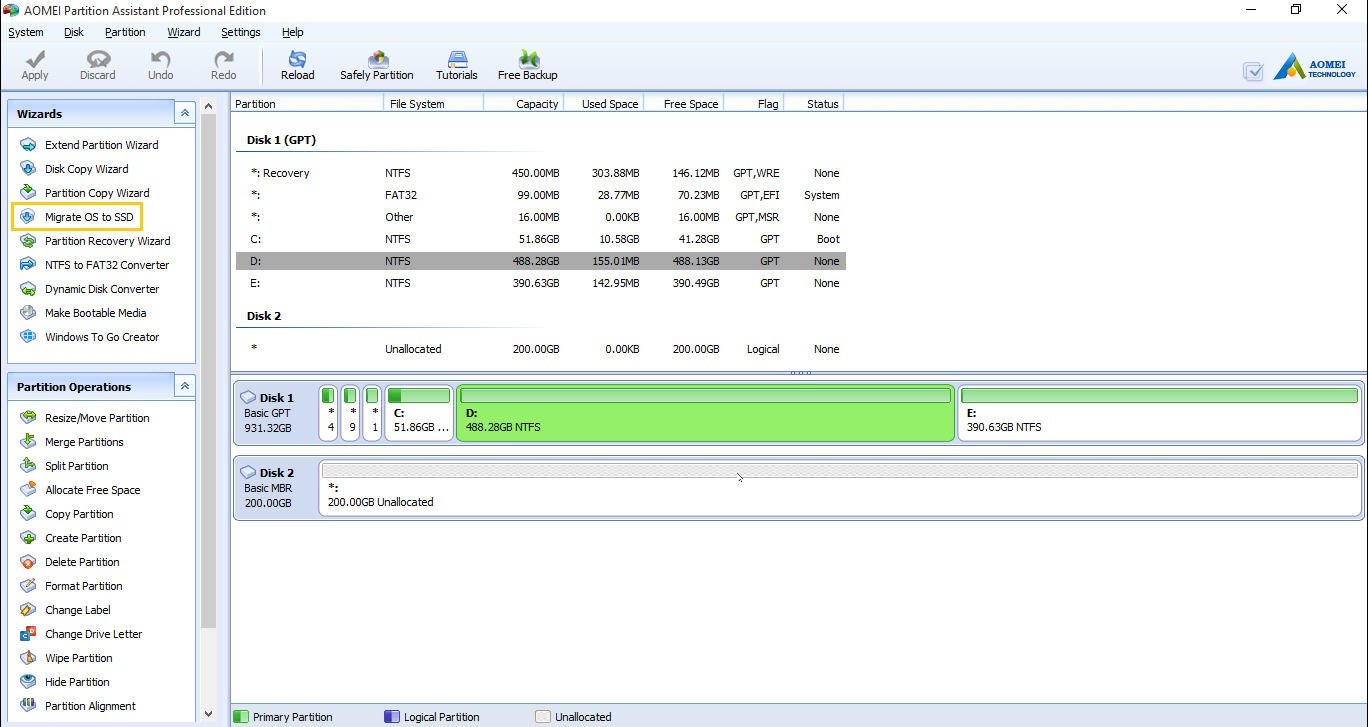Click the Format Partition icon
1368x727 pixels.
[x=28, y=586]
